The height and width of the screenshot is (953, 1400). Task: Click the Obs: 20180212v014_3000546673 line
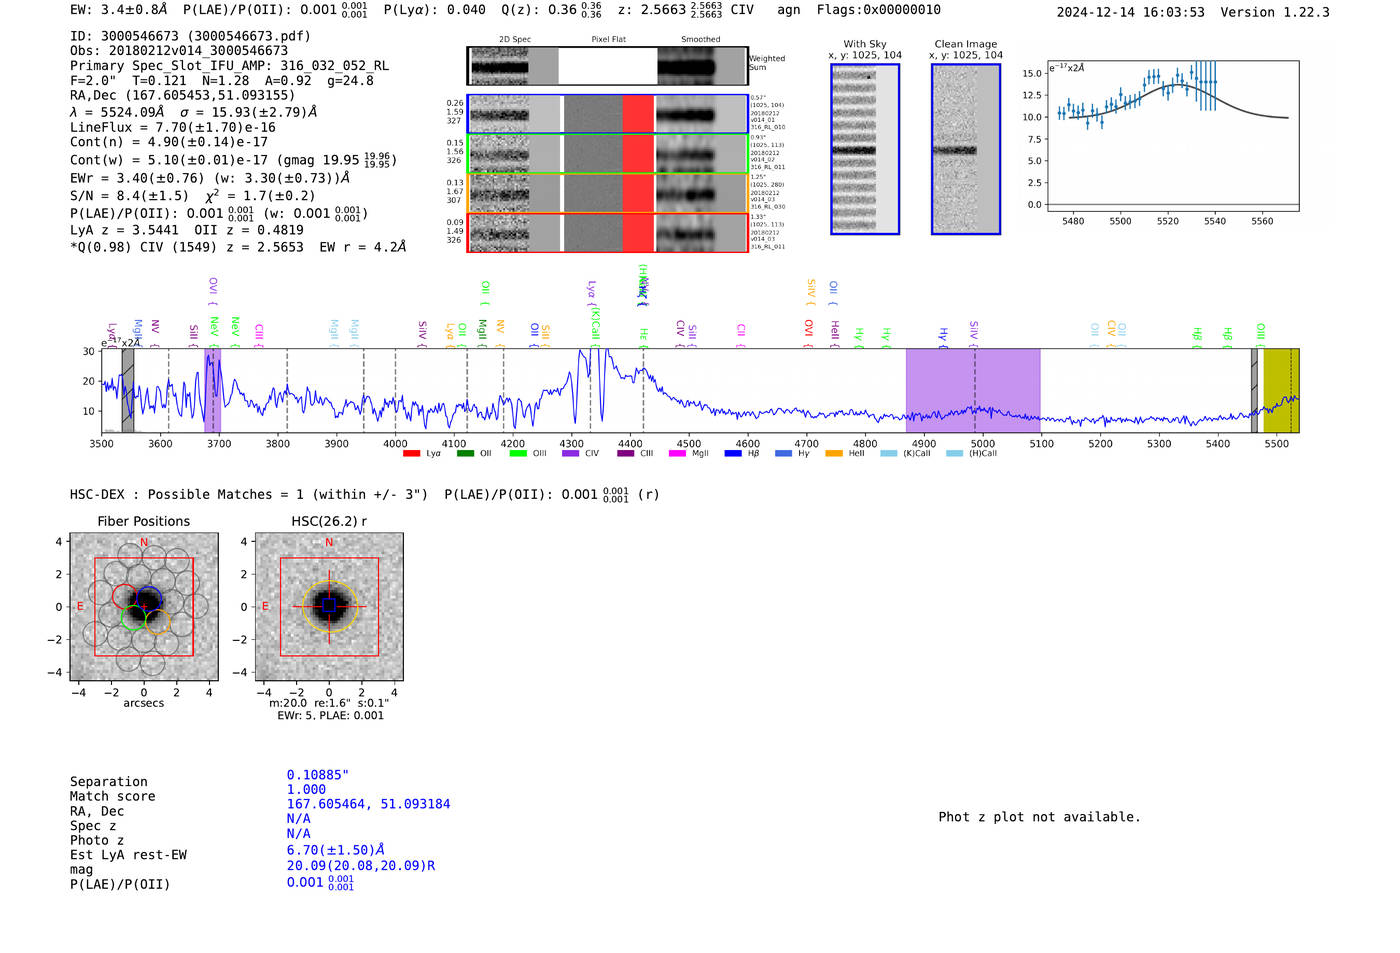[179, 51]
